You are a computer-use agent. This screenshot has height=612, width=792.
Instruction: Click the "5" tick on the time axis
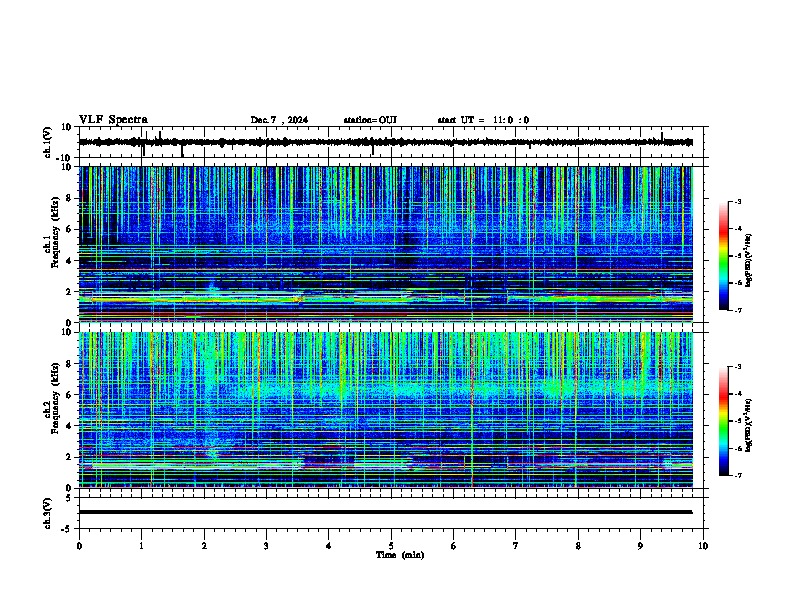pos(391,546)
